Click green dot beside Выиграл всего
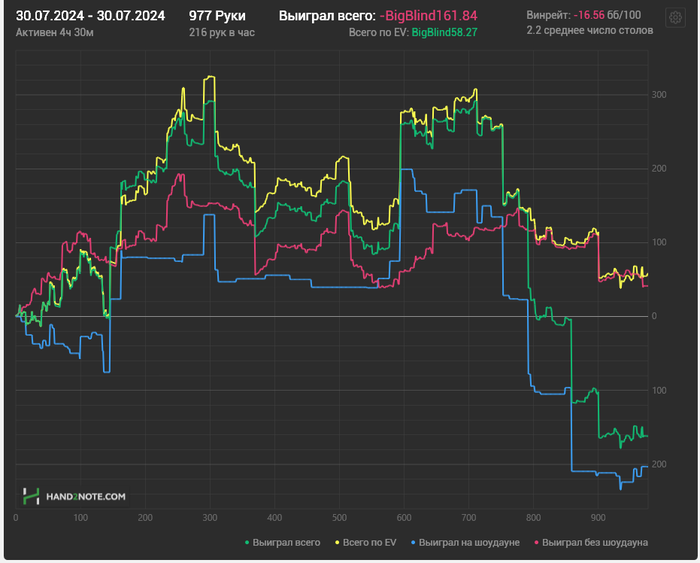Viewport: 700px width, 563px height. click(x=247, y=543)
